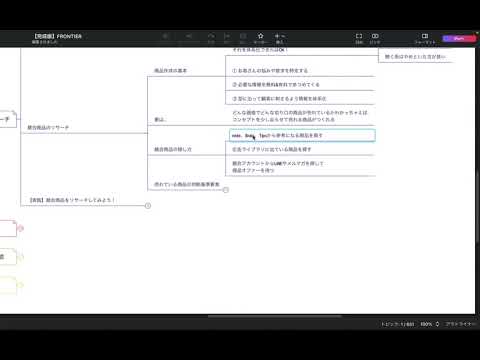Click the purple-red Share button

coord(459,38)
